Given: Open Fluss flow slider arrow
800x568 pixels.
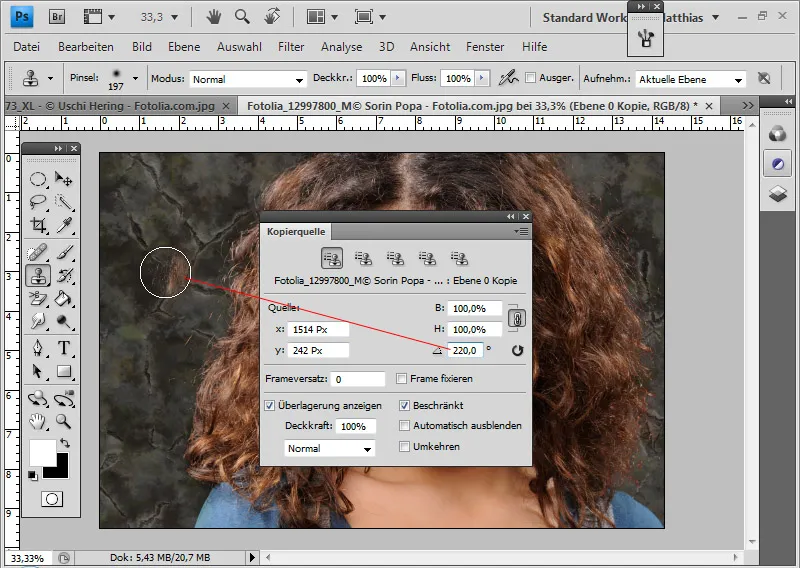Looking at the screenshot, I should click(x=482, y=78).
